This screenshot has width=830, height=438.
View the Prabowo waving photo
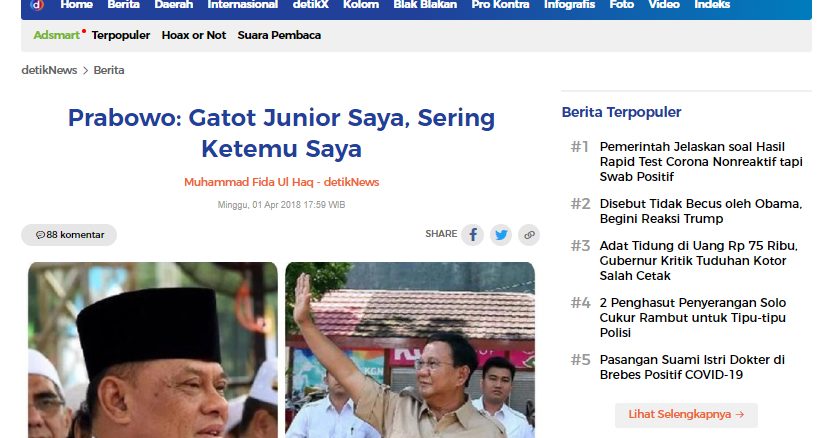pyautogui.click(x=410, y=350)
